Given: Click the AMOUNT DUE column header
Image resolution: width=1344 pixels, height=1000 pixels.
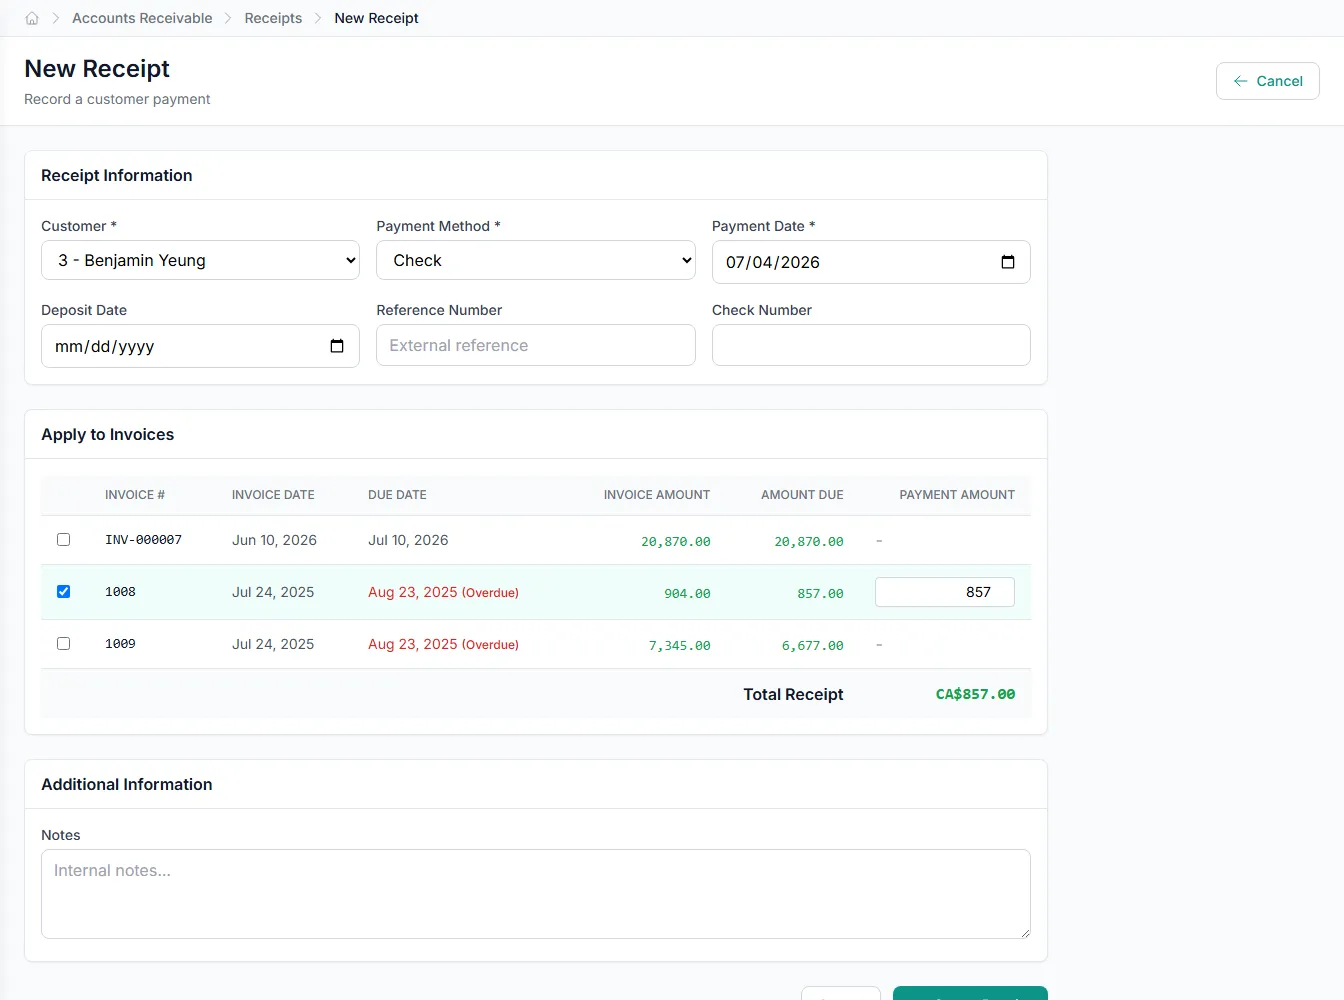Looking at the screenshot, I should point(802,495).
